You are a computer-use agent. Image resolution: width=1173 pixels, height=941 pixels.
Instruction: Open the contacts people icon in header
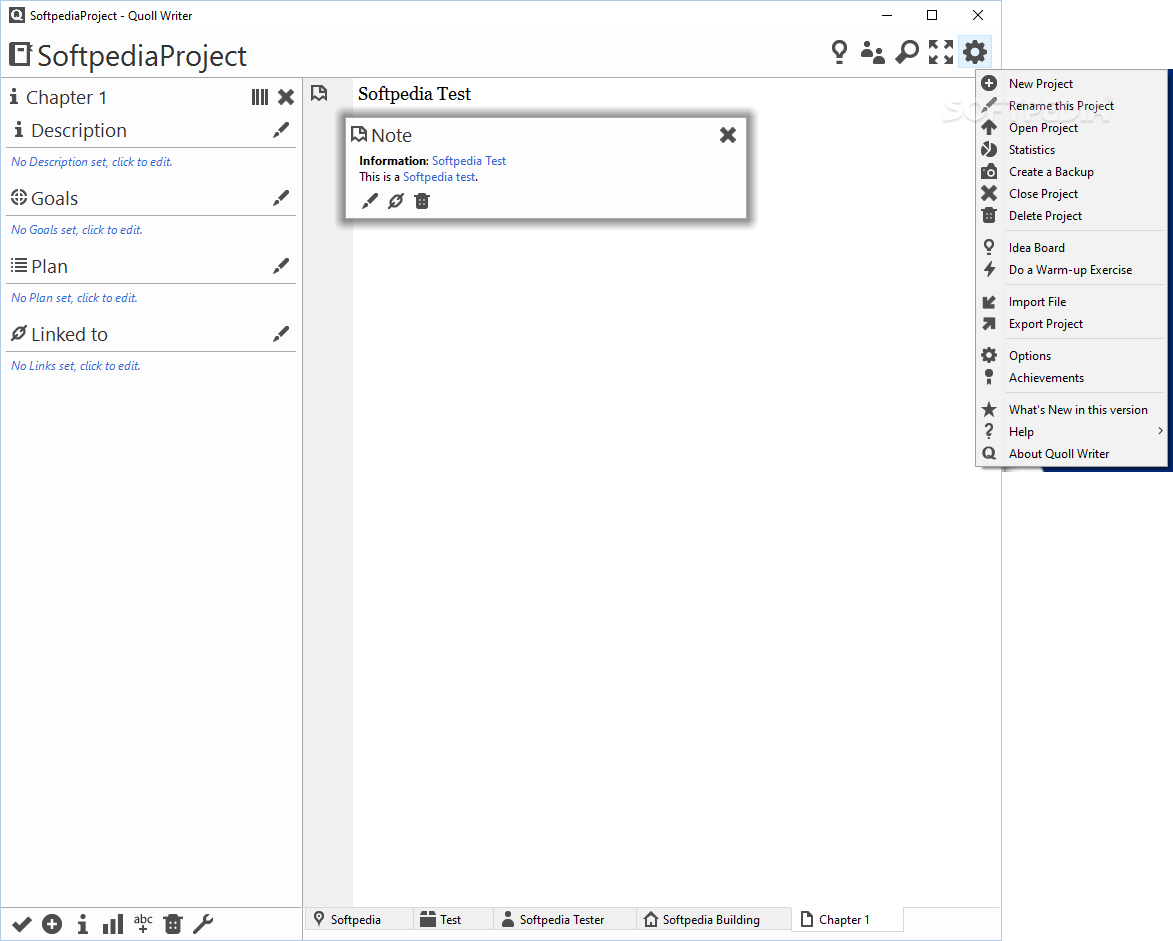tap(872, 52)
